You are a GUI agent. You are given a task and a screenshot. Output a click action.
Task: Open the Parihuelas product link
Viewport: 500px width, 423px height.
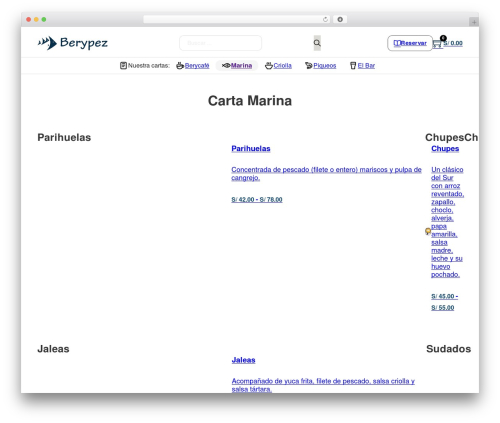point(251,149)
